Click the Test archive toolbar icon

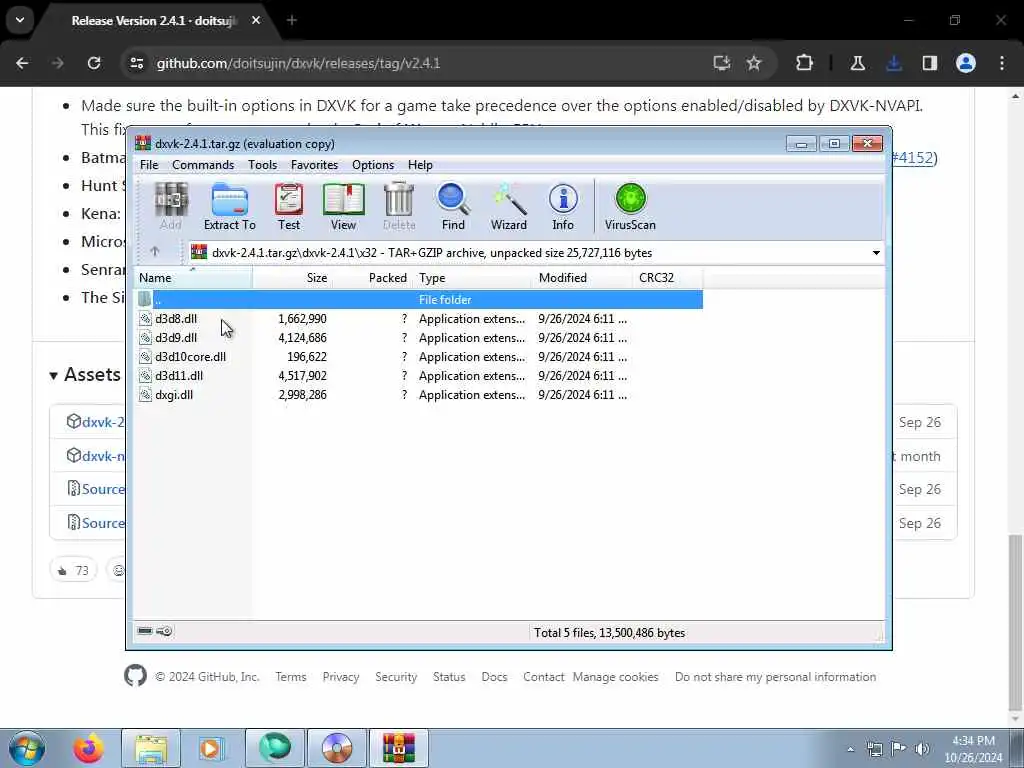pos(289,206)
